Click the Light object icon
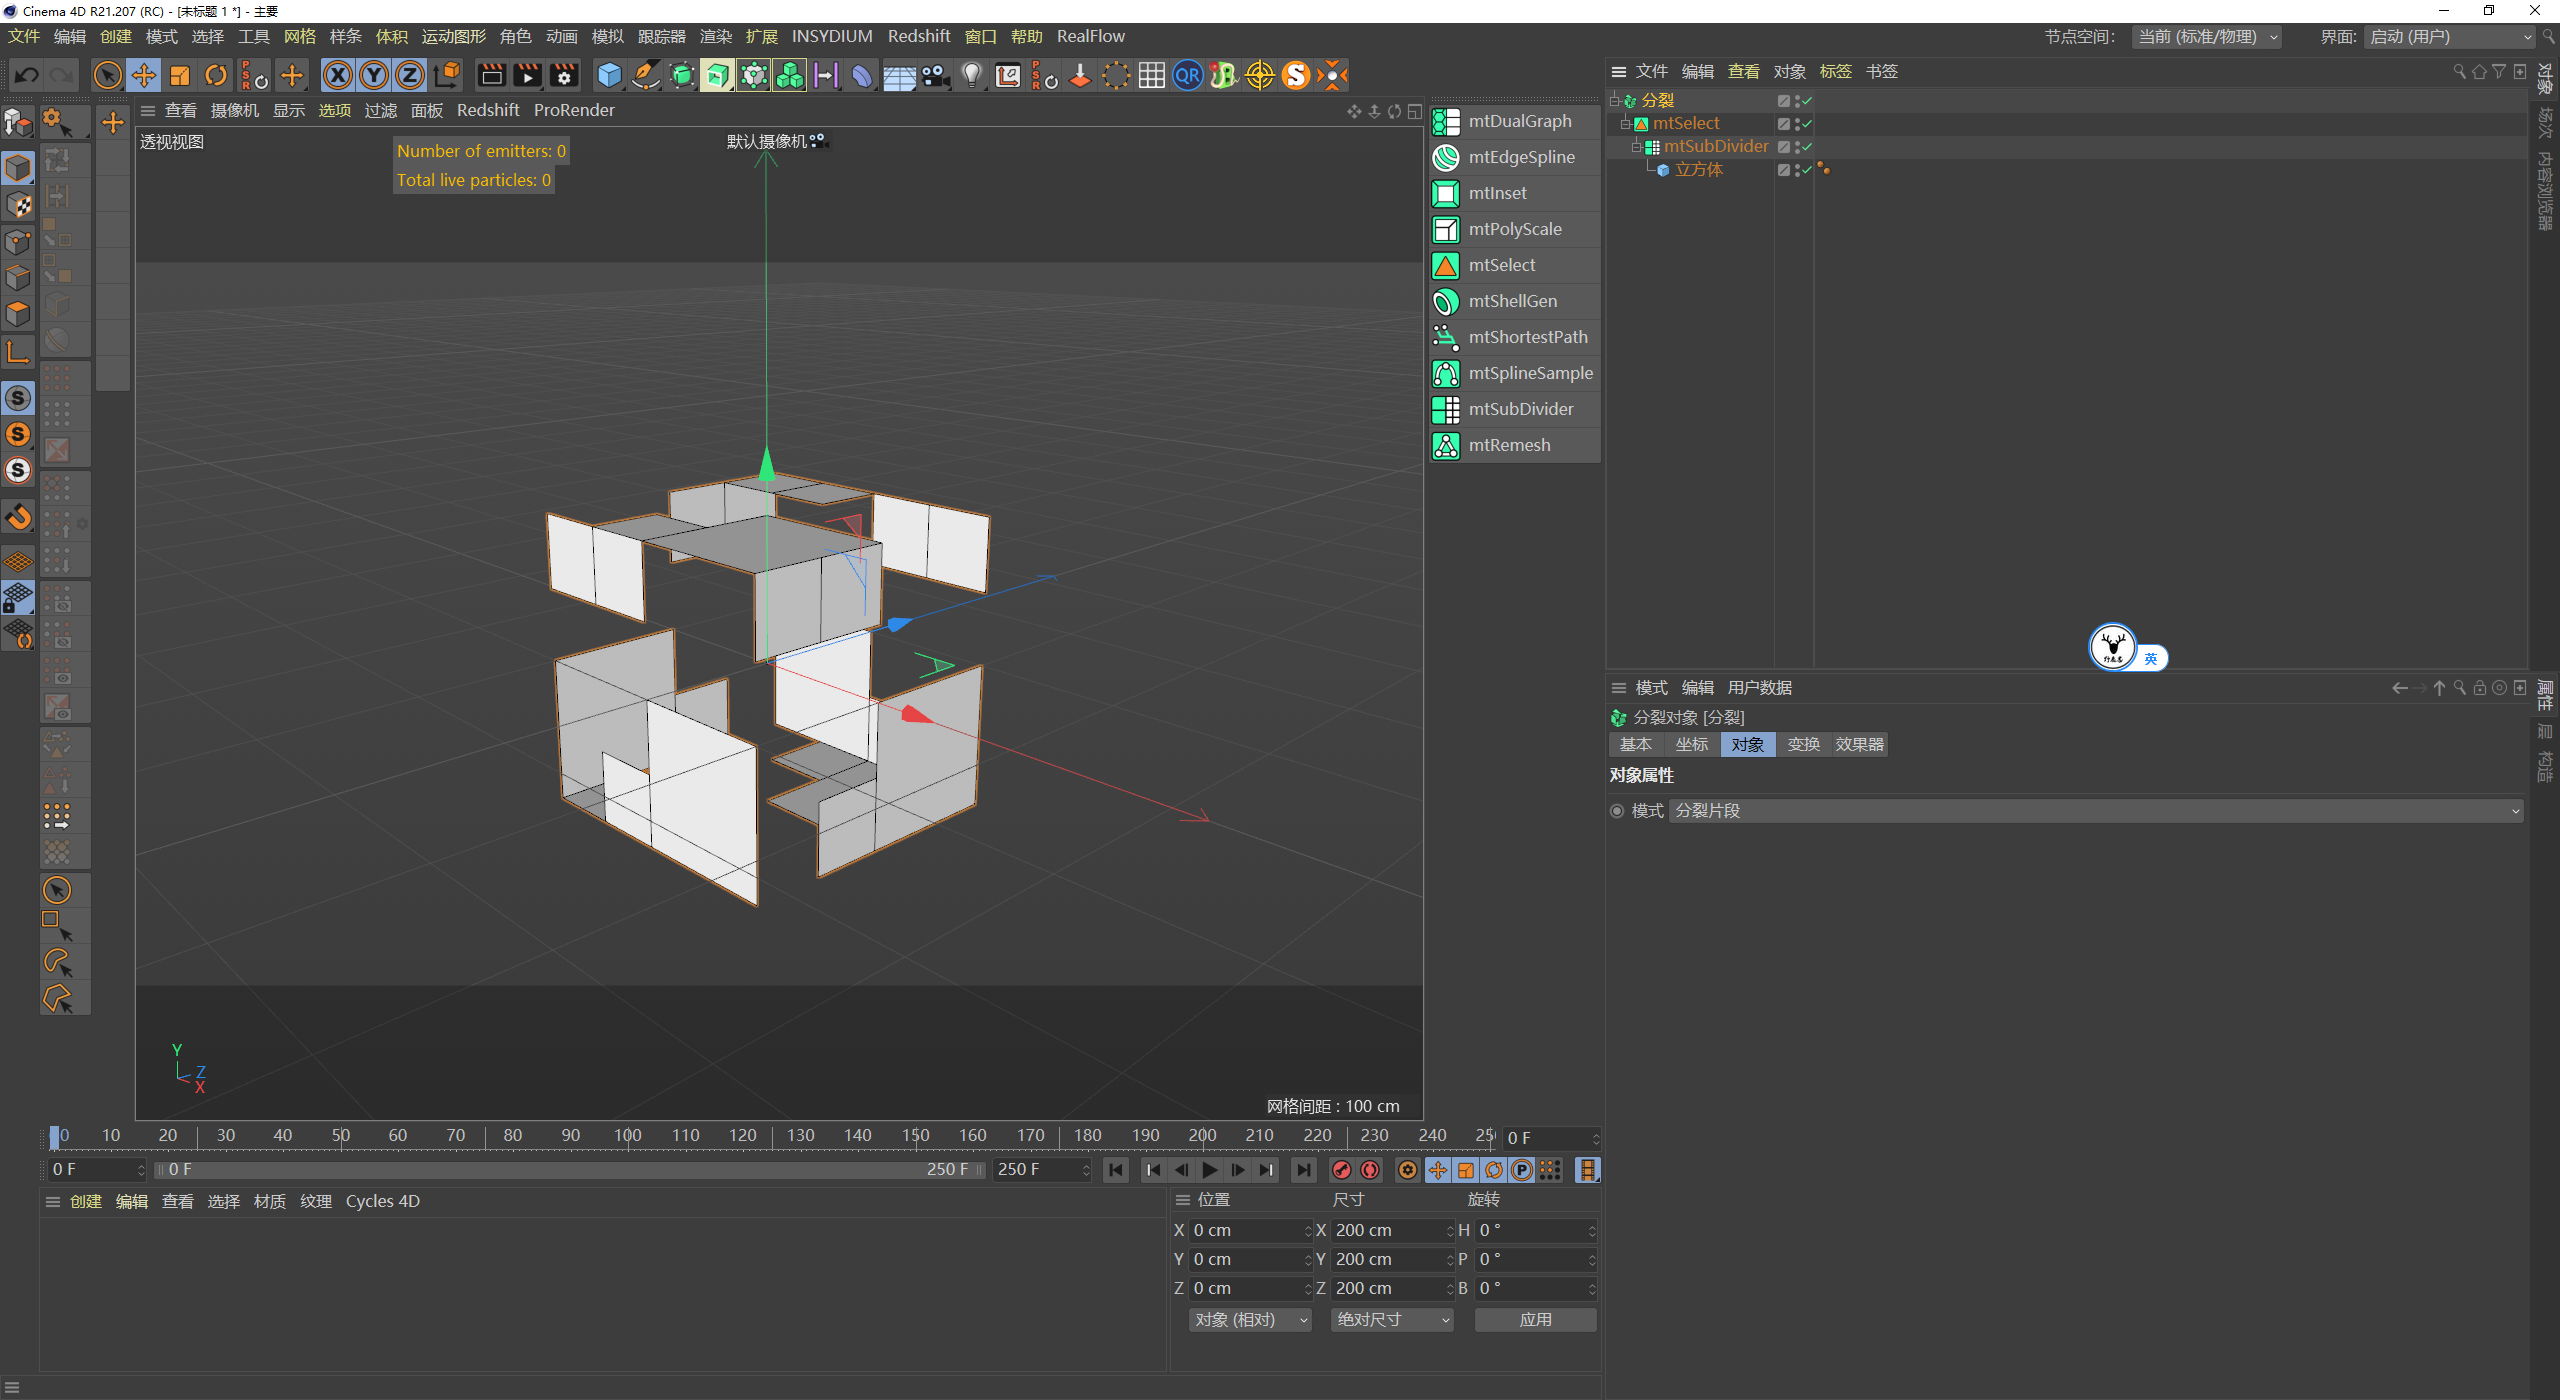2560x1400 pixels. coord(971,75)
